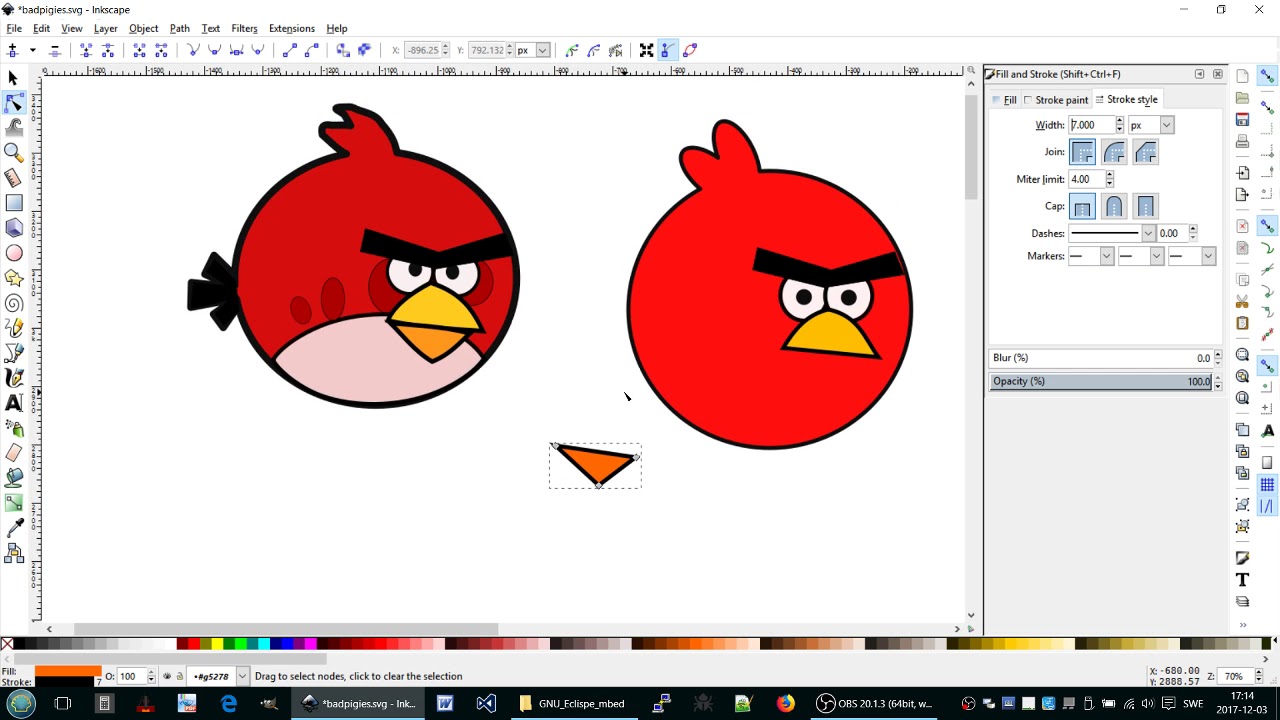Switch to the Stroke paint tab
The height and width of the screenshot is (720, 1280).
point(1055,100)
